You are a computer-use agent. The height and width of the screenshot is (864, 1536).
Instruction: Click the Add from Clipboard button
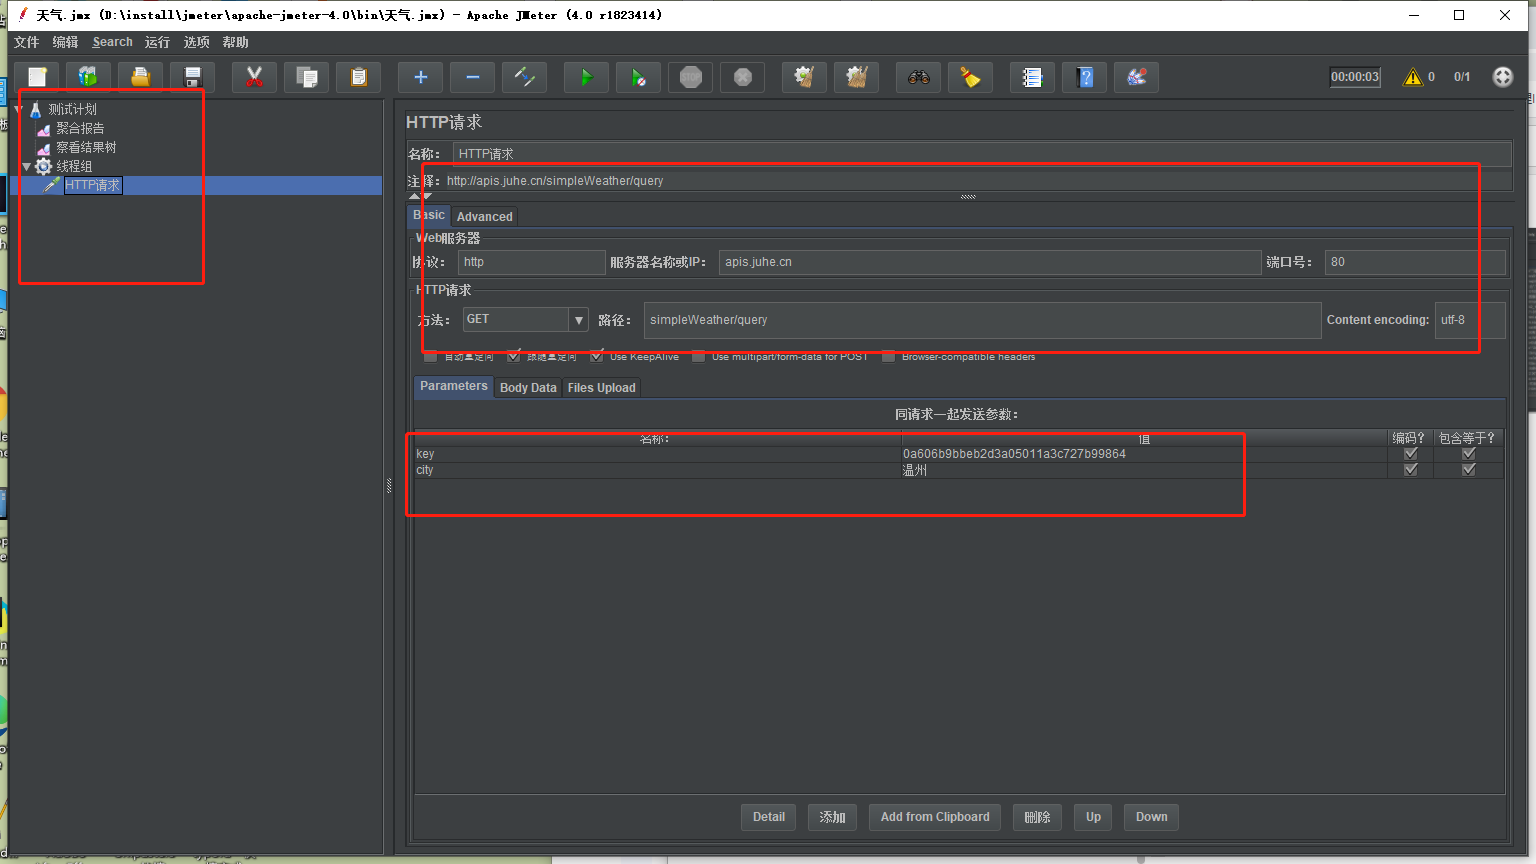point(935,817)
